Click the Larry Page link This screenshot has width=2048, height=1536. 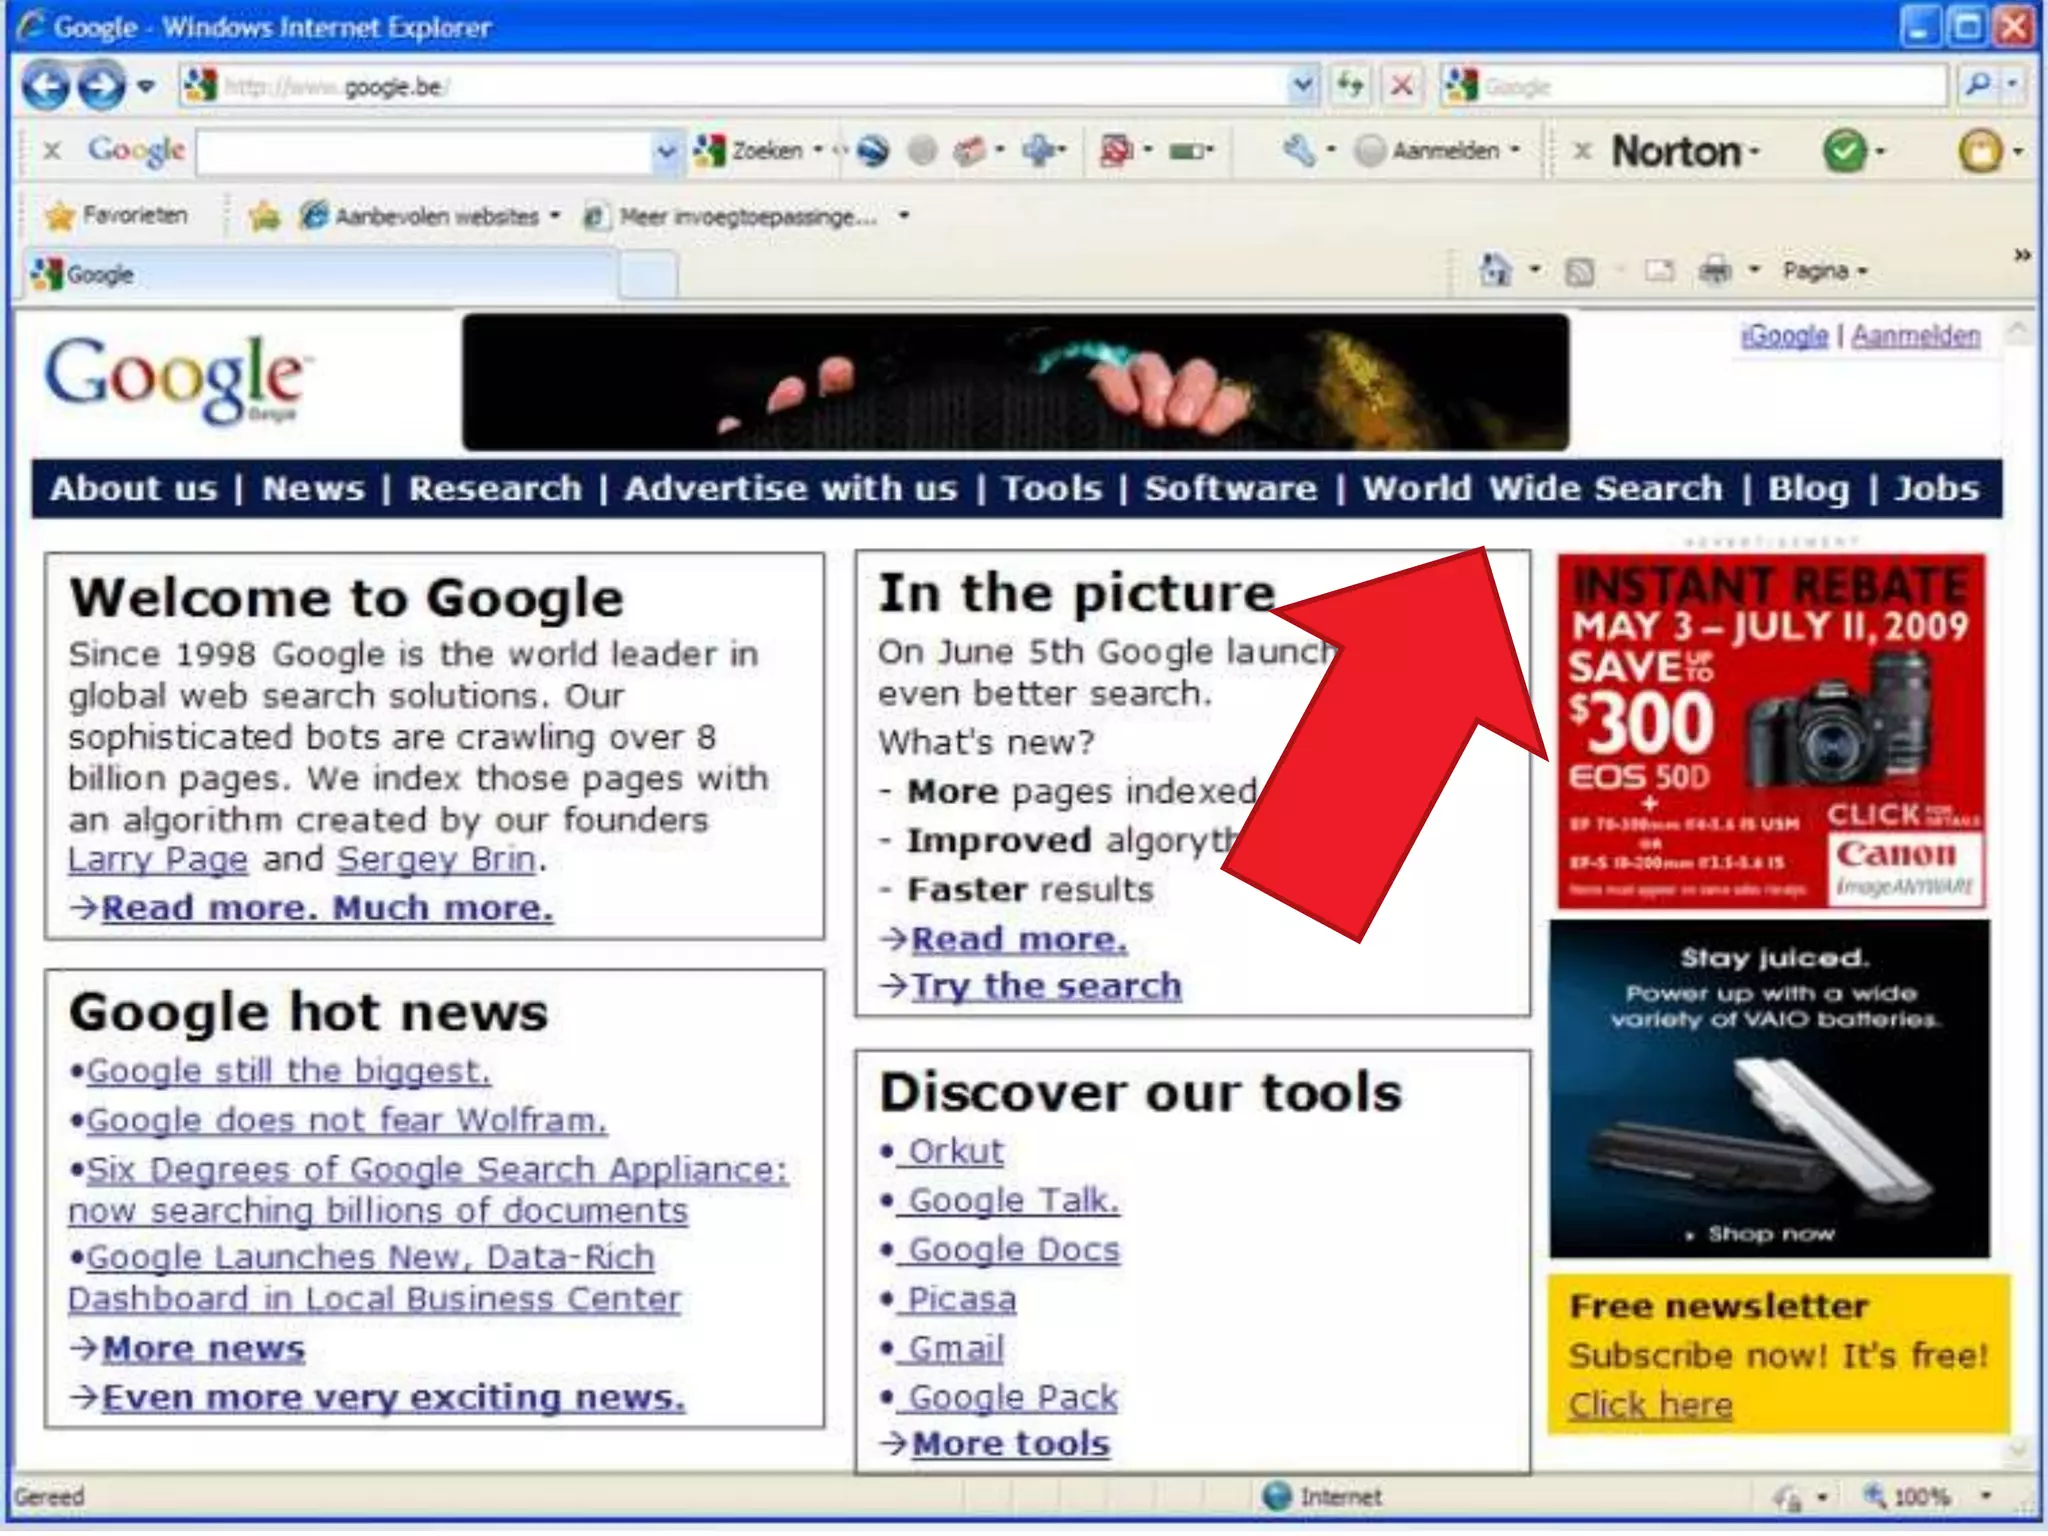pyautogui.click(x=158, y=859)
